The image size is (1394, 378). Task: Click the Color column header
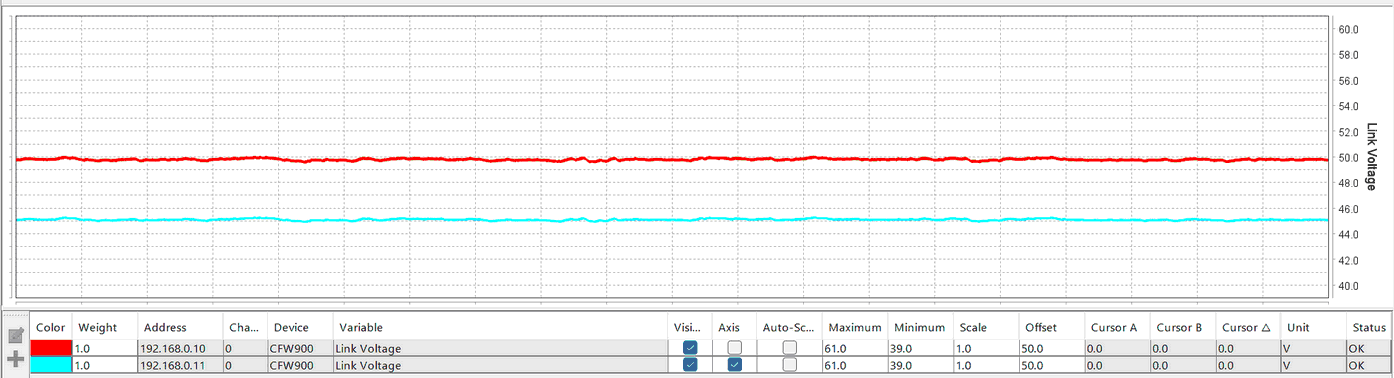51,327
